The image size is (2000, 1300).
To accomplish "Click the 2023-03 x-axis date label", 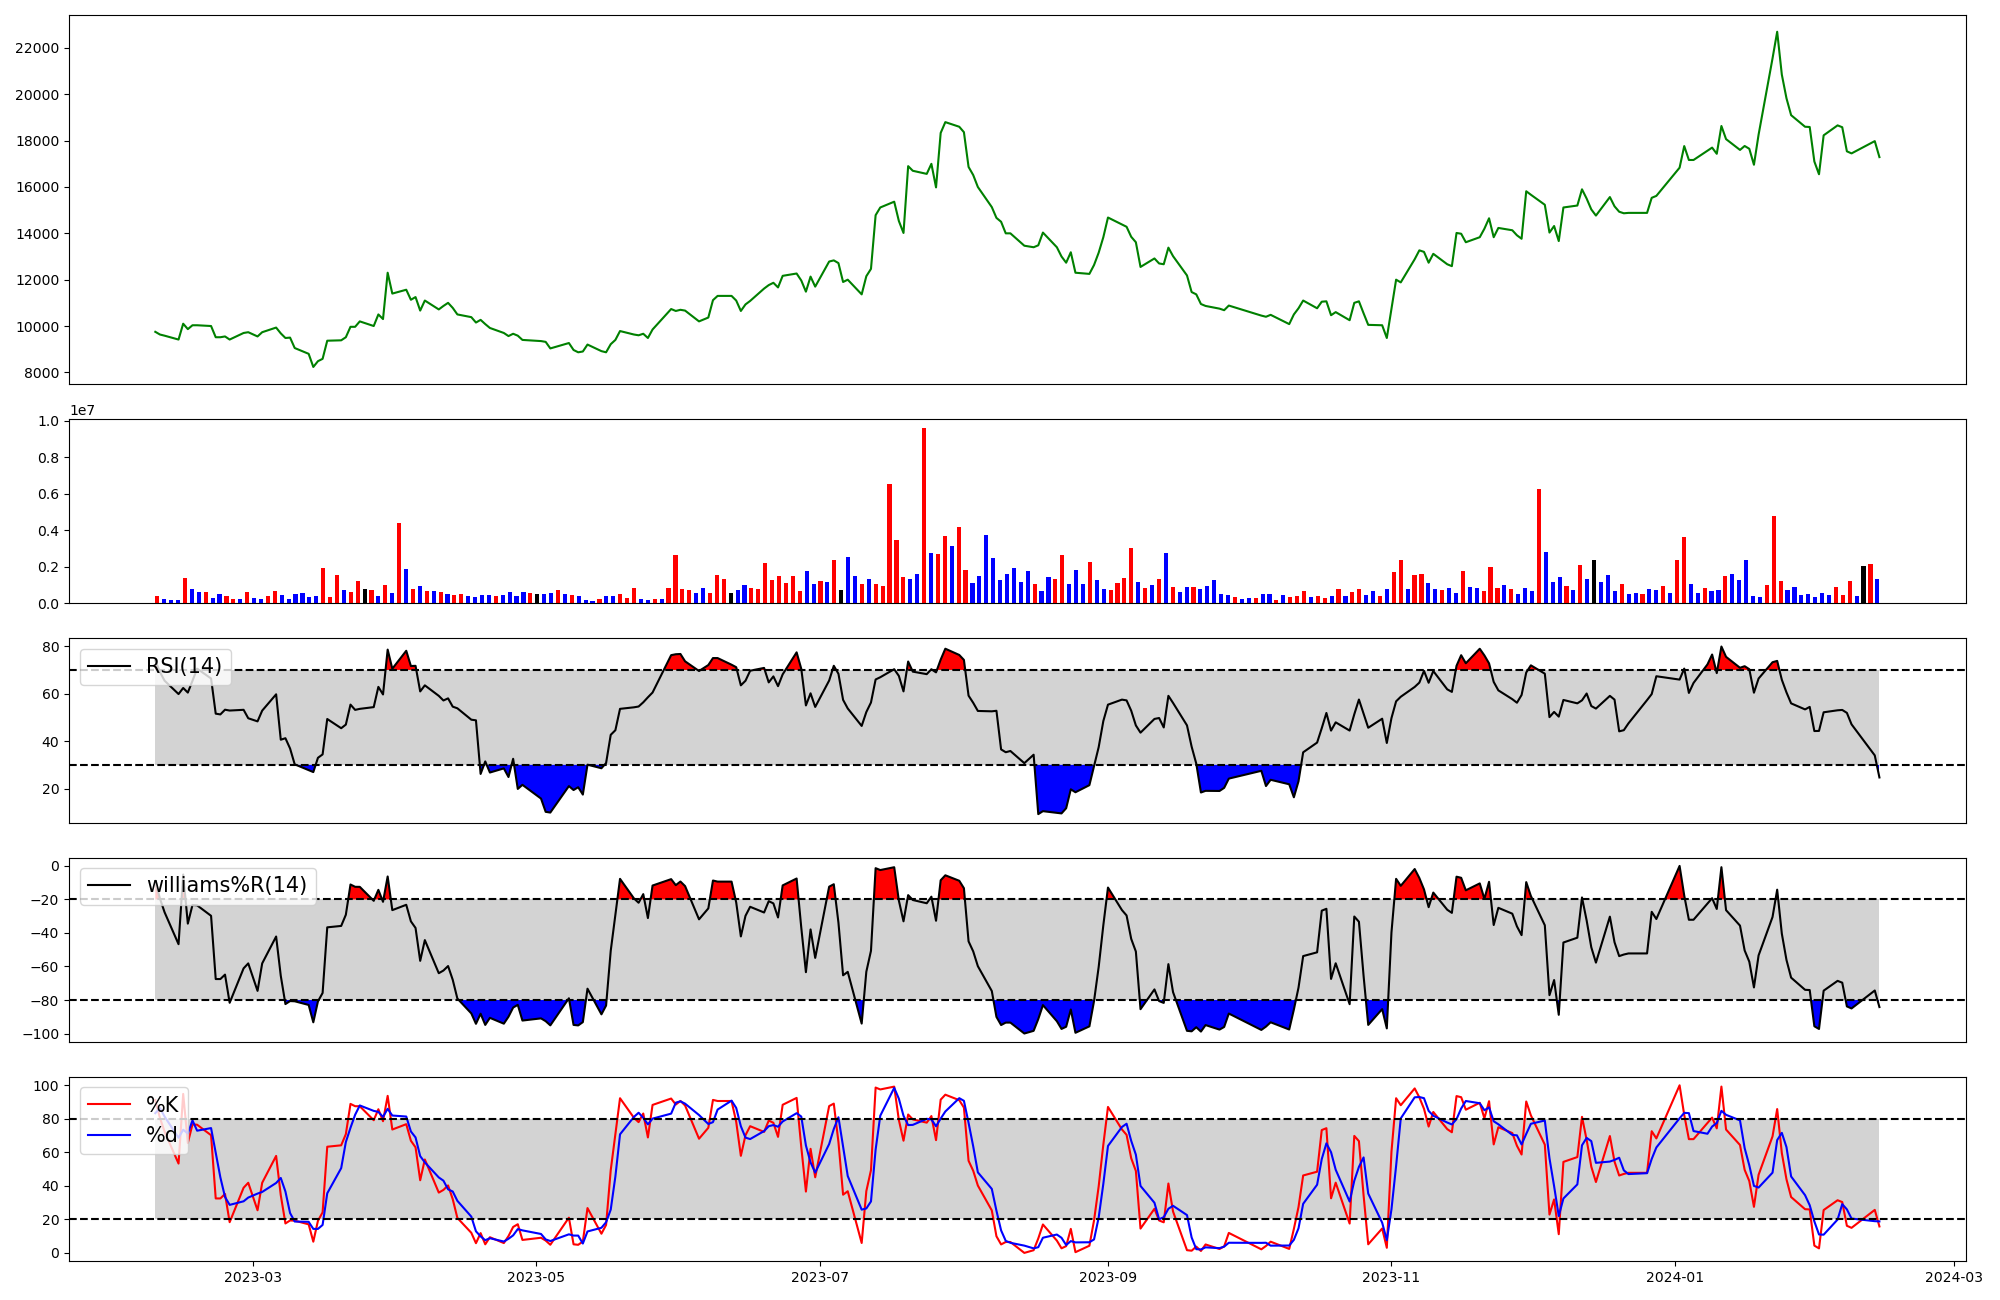I will pos(253,1277).
